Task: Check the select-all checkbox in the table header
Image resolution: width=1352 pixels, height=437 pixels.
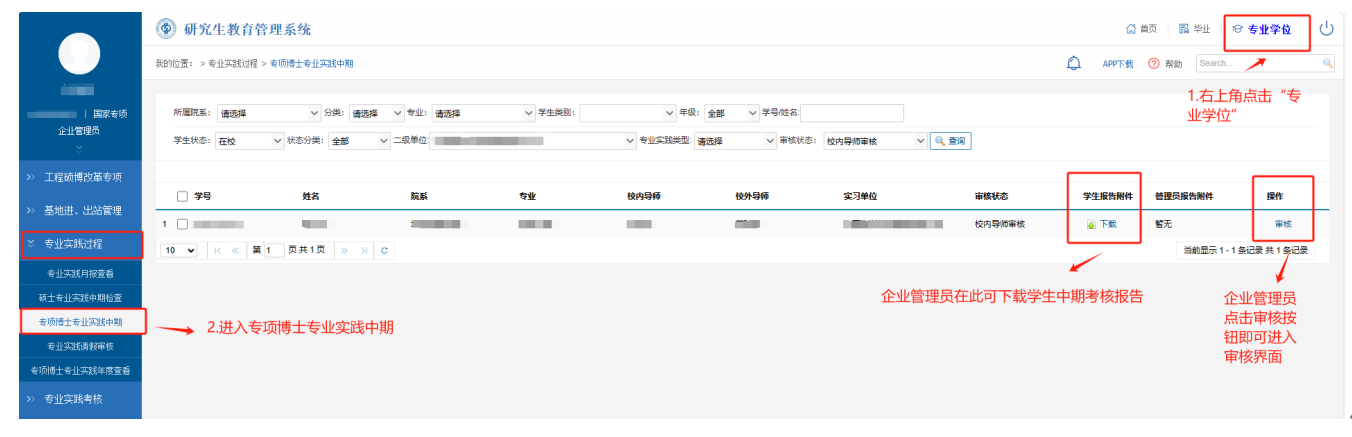Action: [x=182, y=196]
